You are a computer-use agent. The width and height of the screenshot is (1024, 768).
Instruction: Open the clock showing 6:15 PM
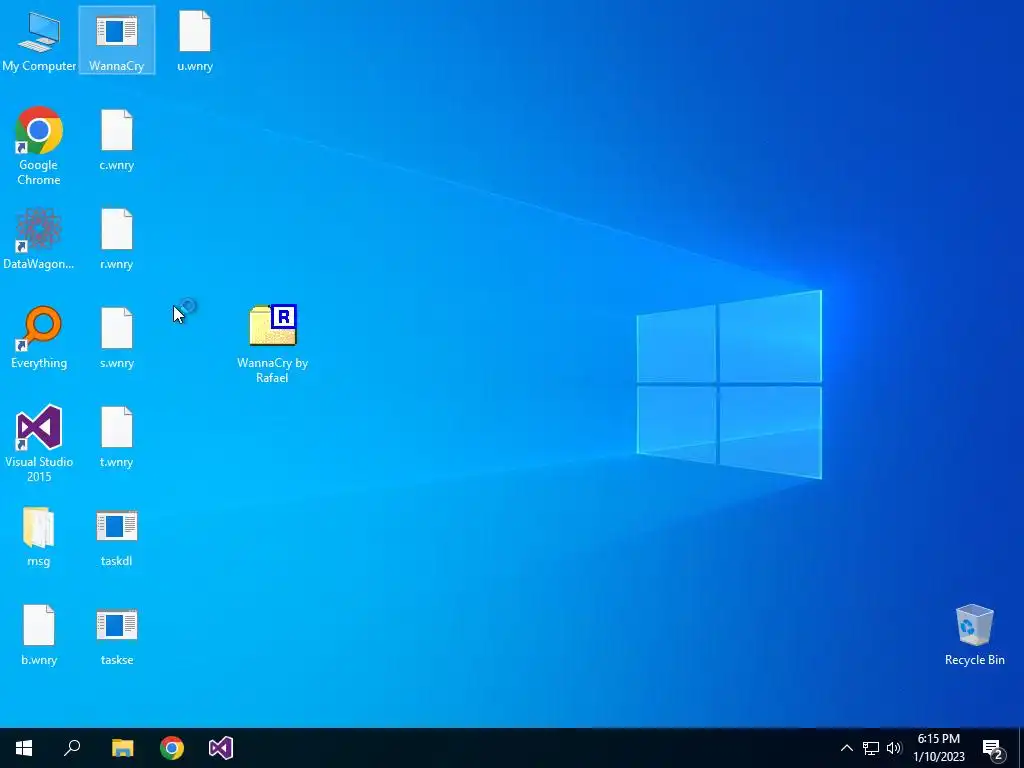point(938,748)
